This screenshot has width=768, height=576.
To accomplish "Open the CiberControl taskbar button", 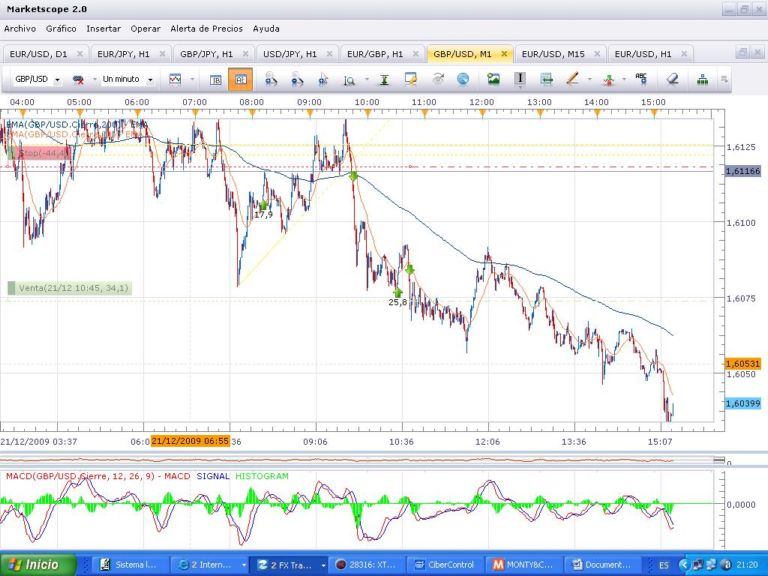I will (446, 565).
